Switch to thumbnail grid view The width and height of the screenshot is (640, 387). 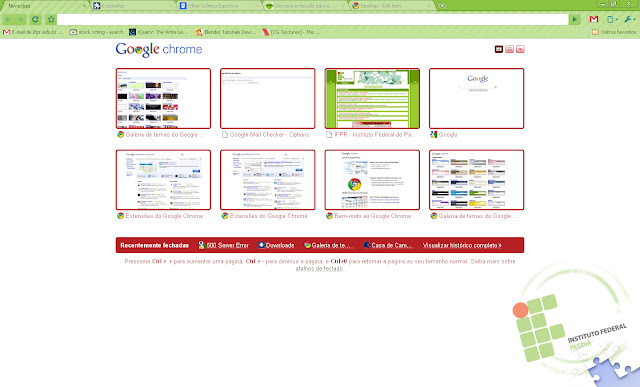pyautogui.click(x=498, y=49)
